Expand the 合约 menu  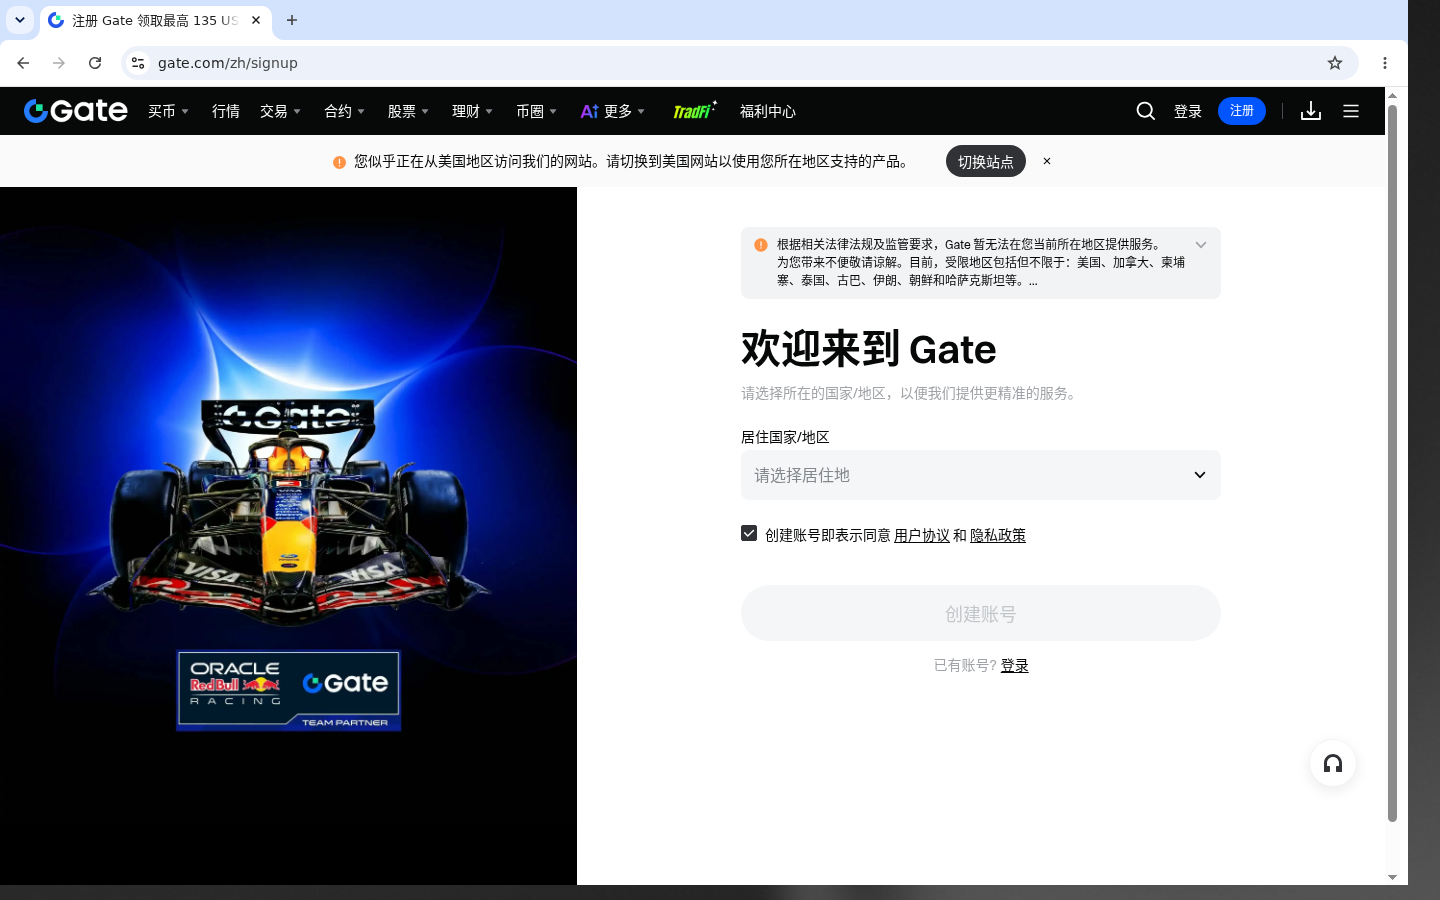(x=344, y=111)
